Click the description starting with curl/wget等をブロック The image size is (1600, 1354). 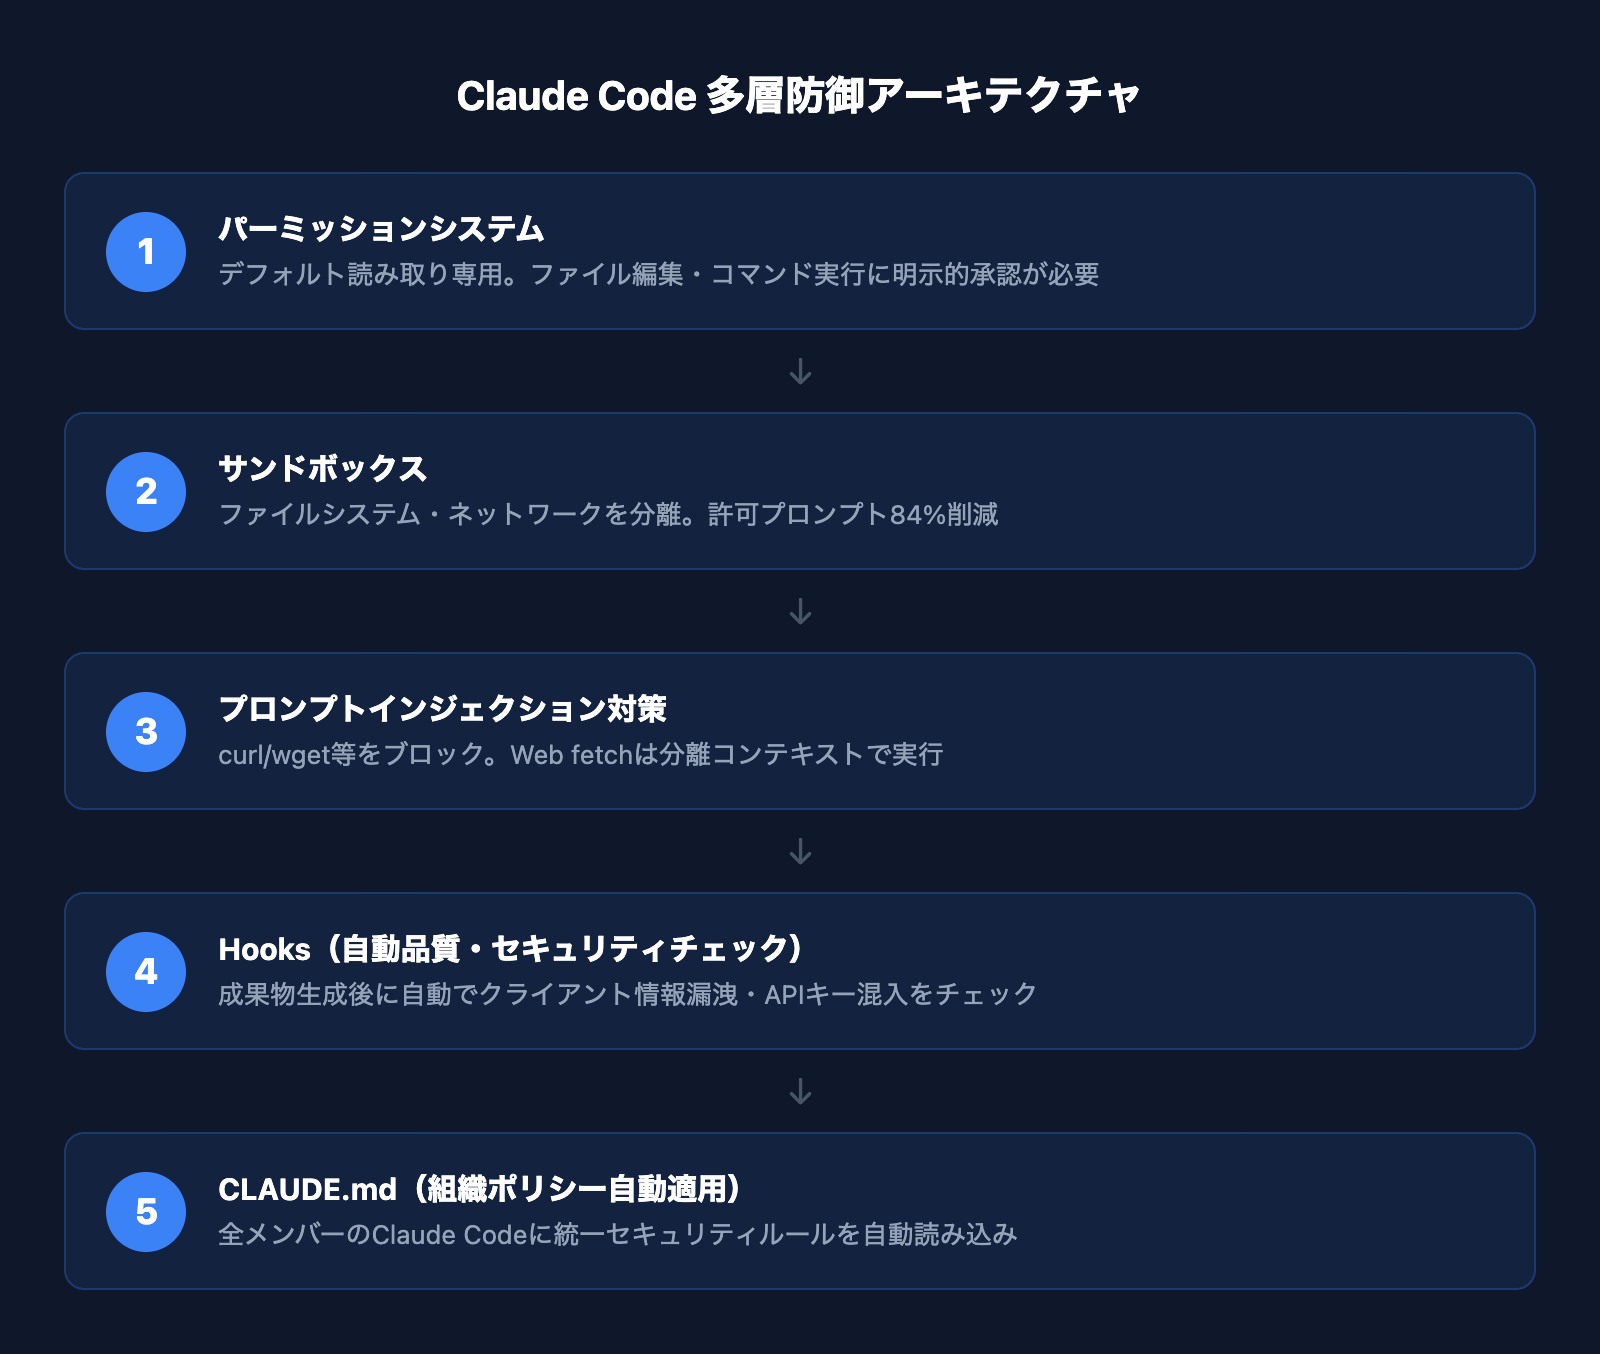(x=580, y=754)
